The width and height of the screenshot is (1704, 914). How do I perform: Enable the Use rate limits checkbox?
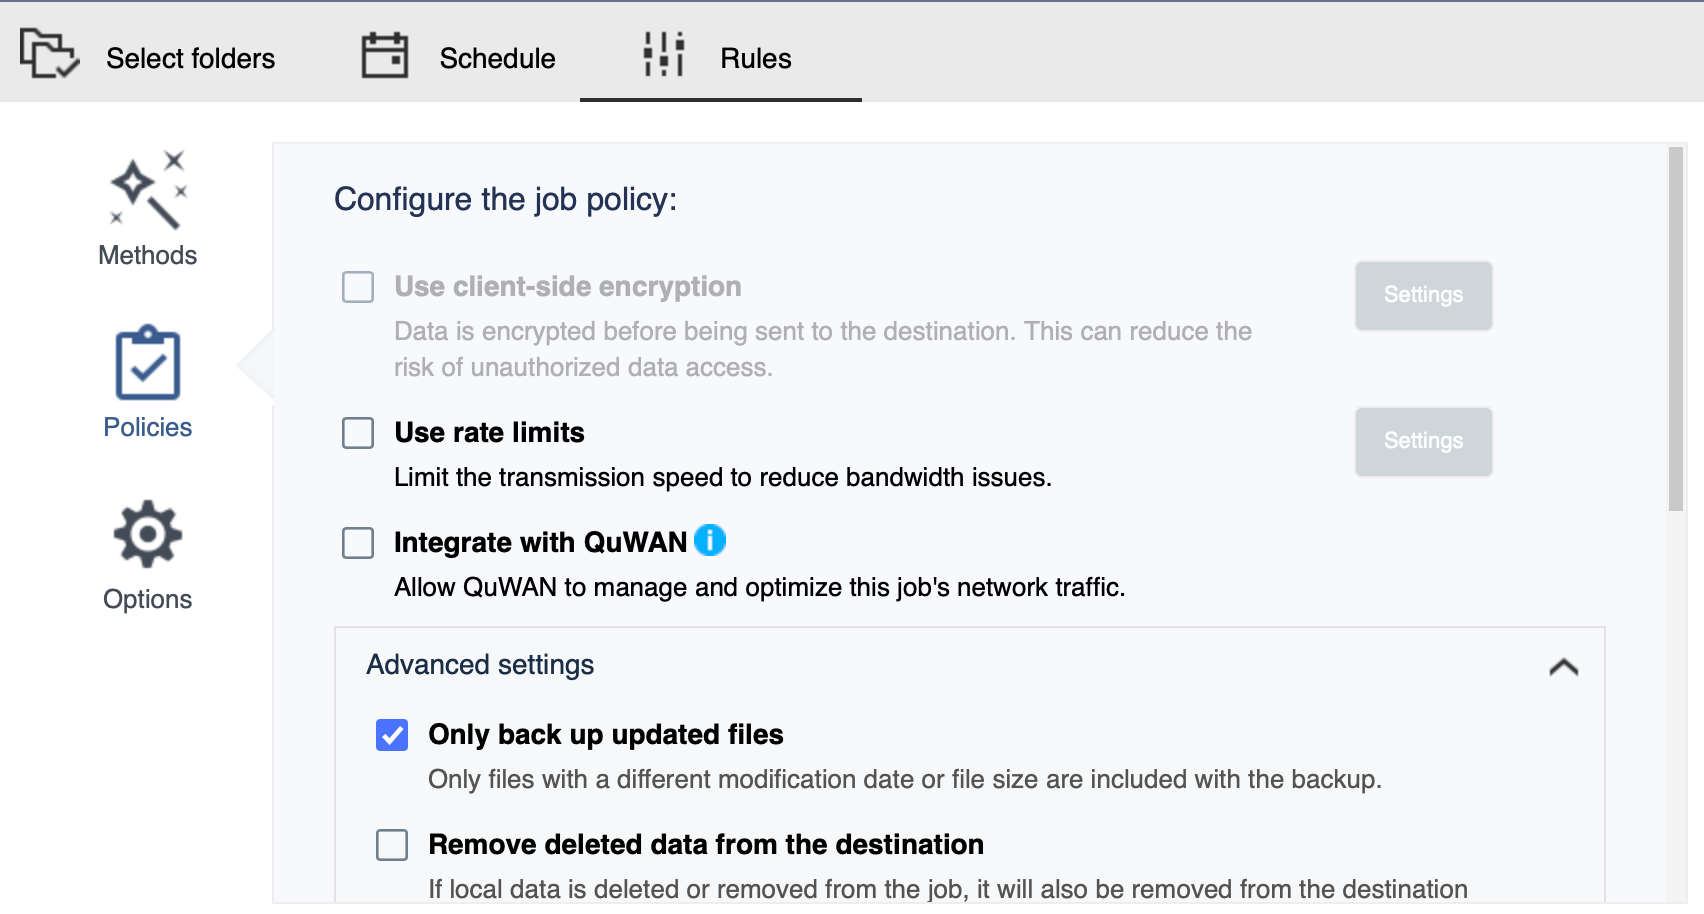click(x=358, y=433)
